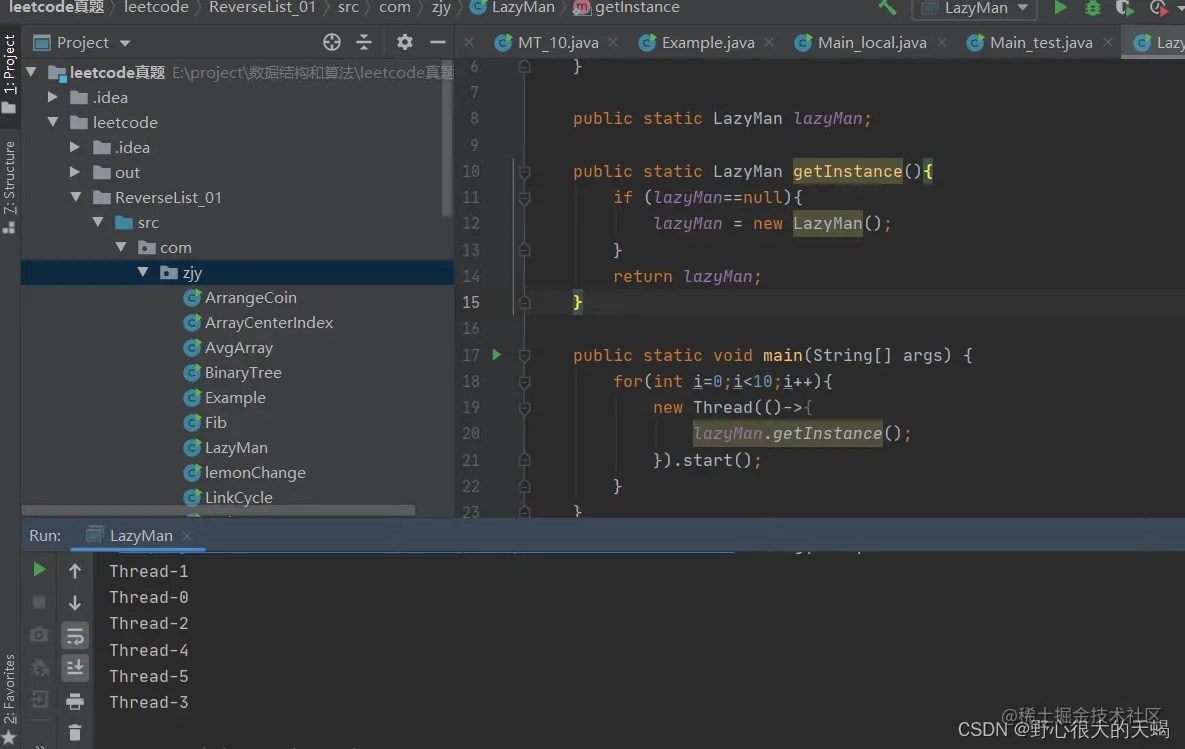Collapse the zjy package
Viewport: 1185px width, 749px height.
(143, 271)
